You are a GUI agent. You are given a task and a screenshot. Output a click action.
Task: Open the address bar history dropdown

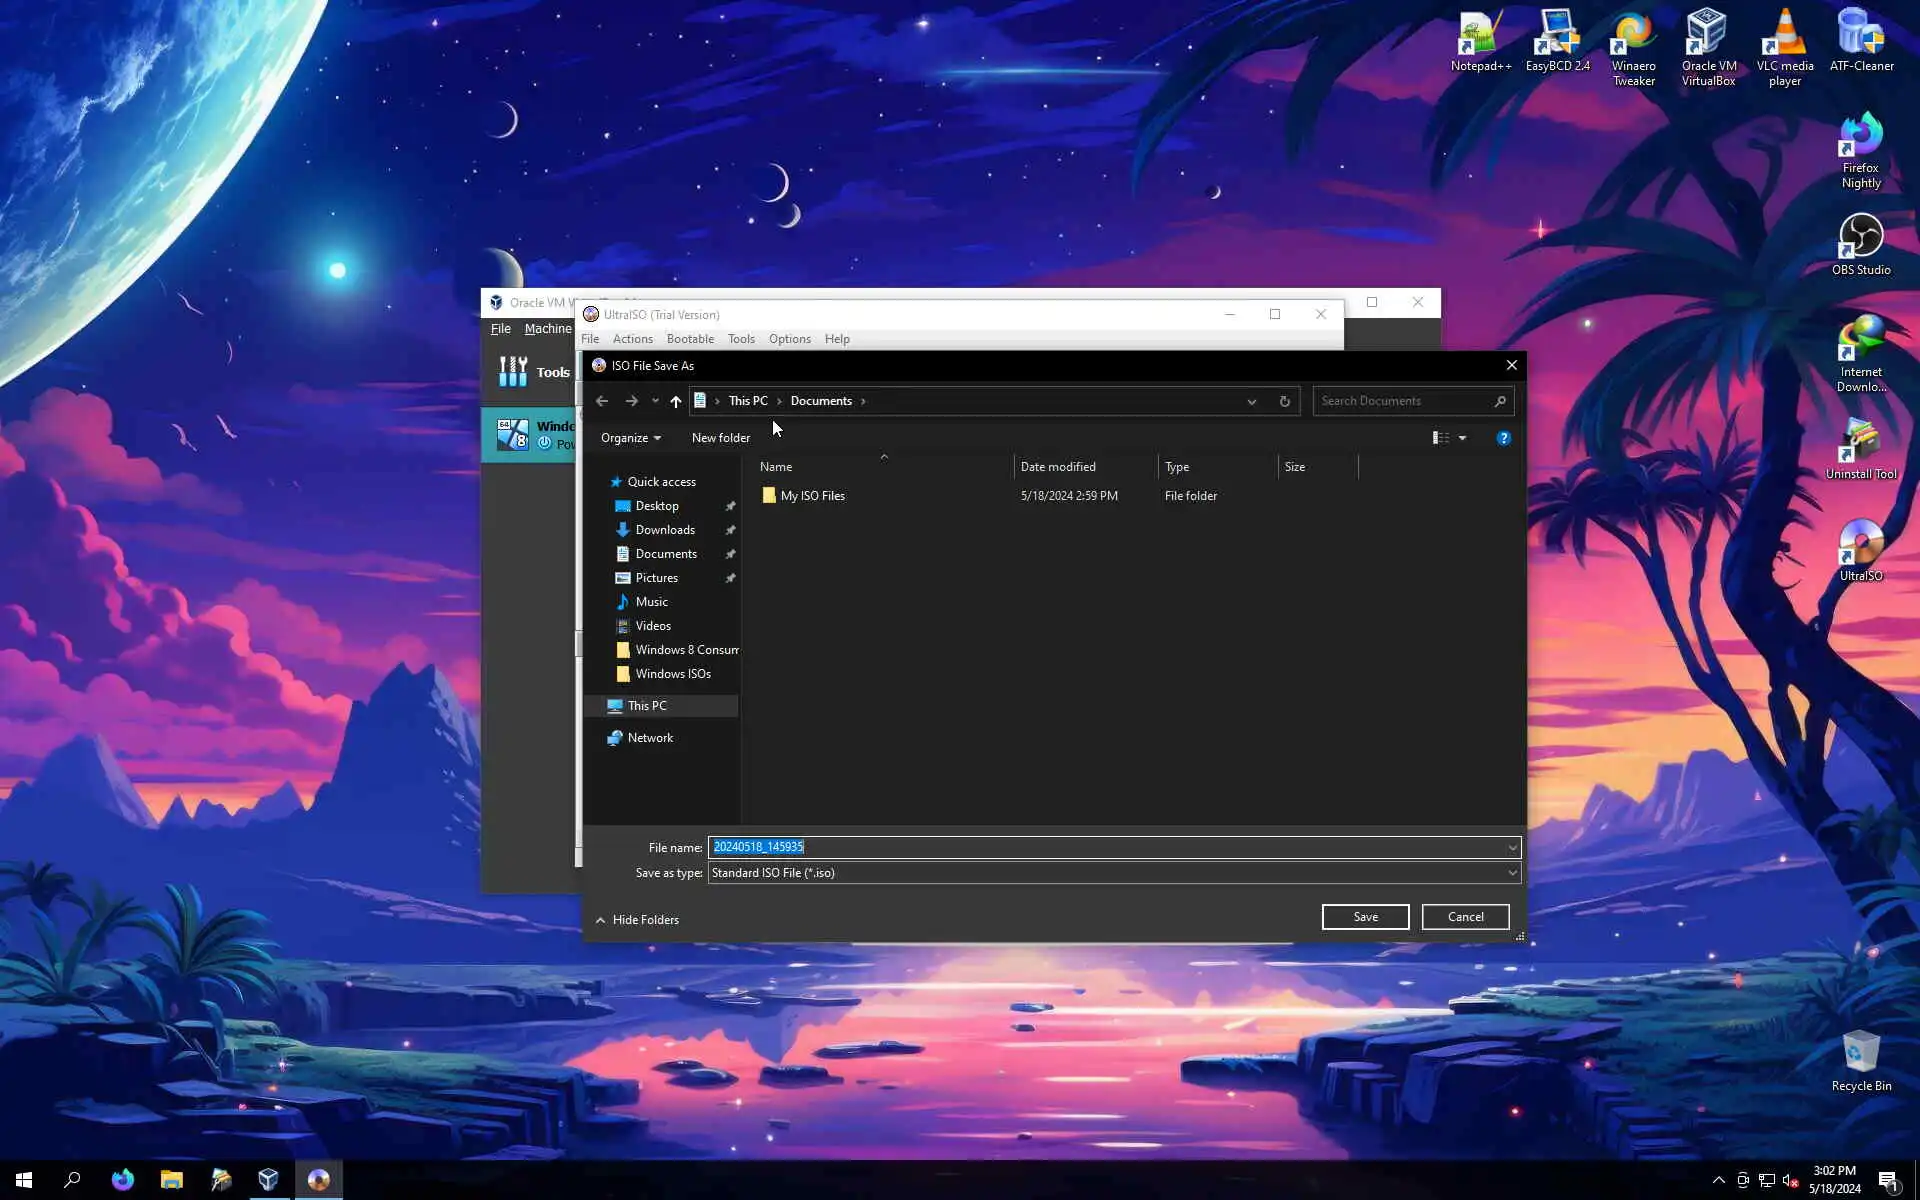[x=1251, y=401]
